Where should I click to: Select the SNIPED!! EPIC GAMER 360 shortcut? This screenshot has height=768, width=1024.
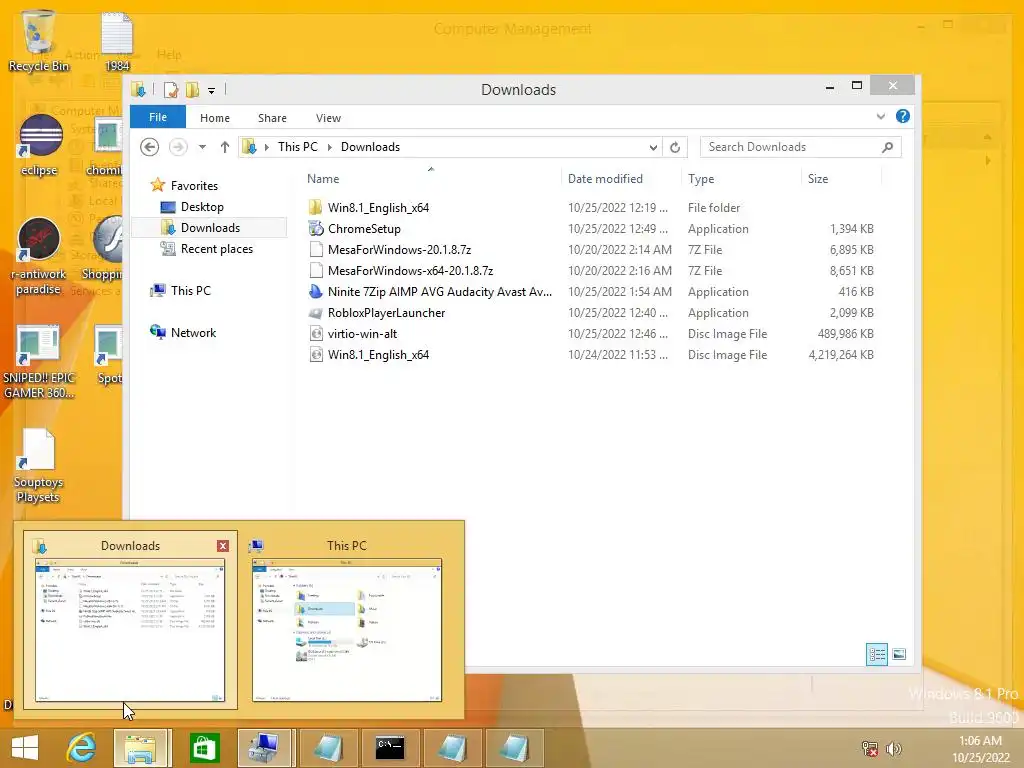39,362
